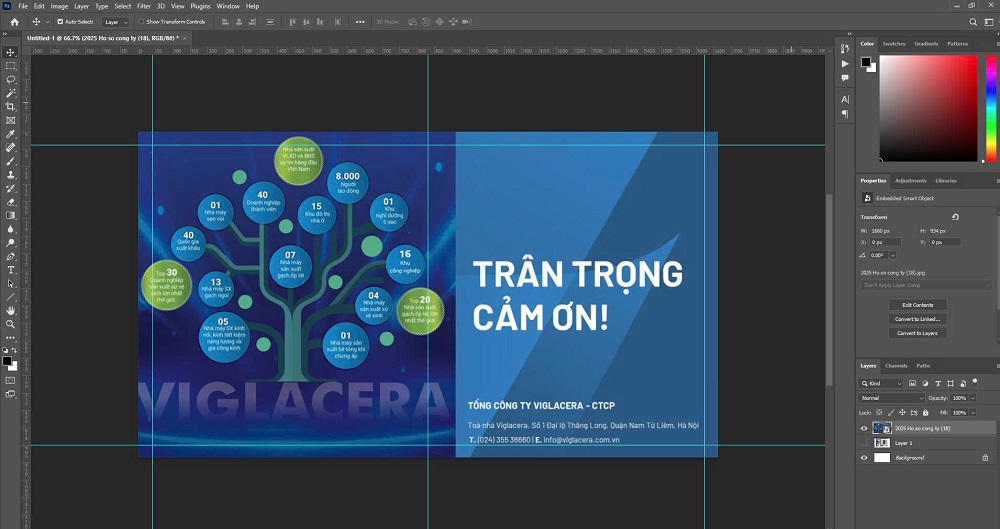The height and width of the screenshot is (529, 1000).
Task: Toggle Quick Mask mode icon
Action: tap(10, 381)
